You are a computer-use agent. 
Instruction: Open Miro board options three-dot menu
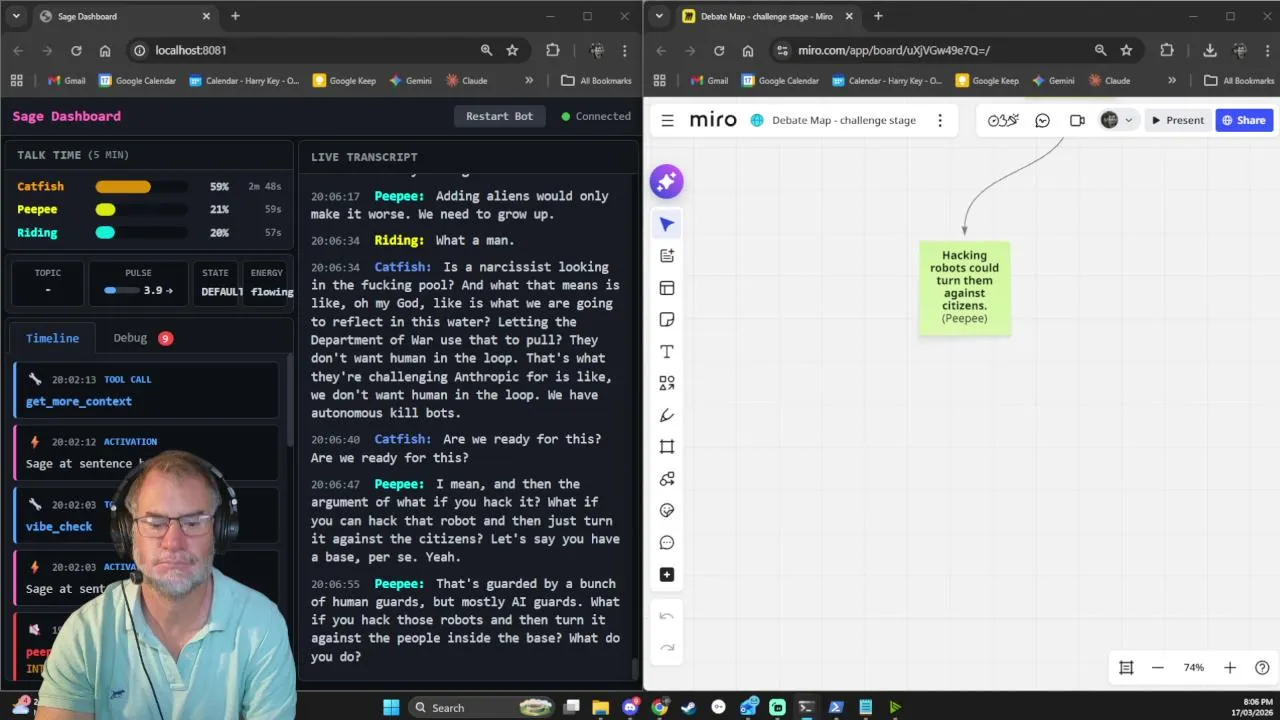point(939,120)
